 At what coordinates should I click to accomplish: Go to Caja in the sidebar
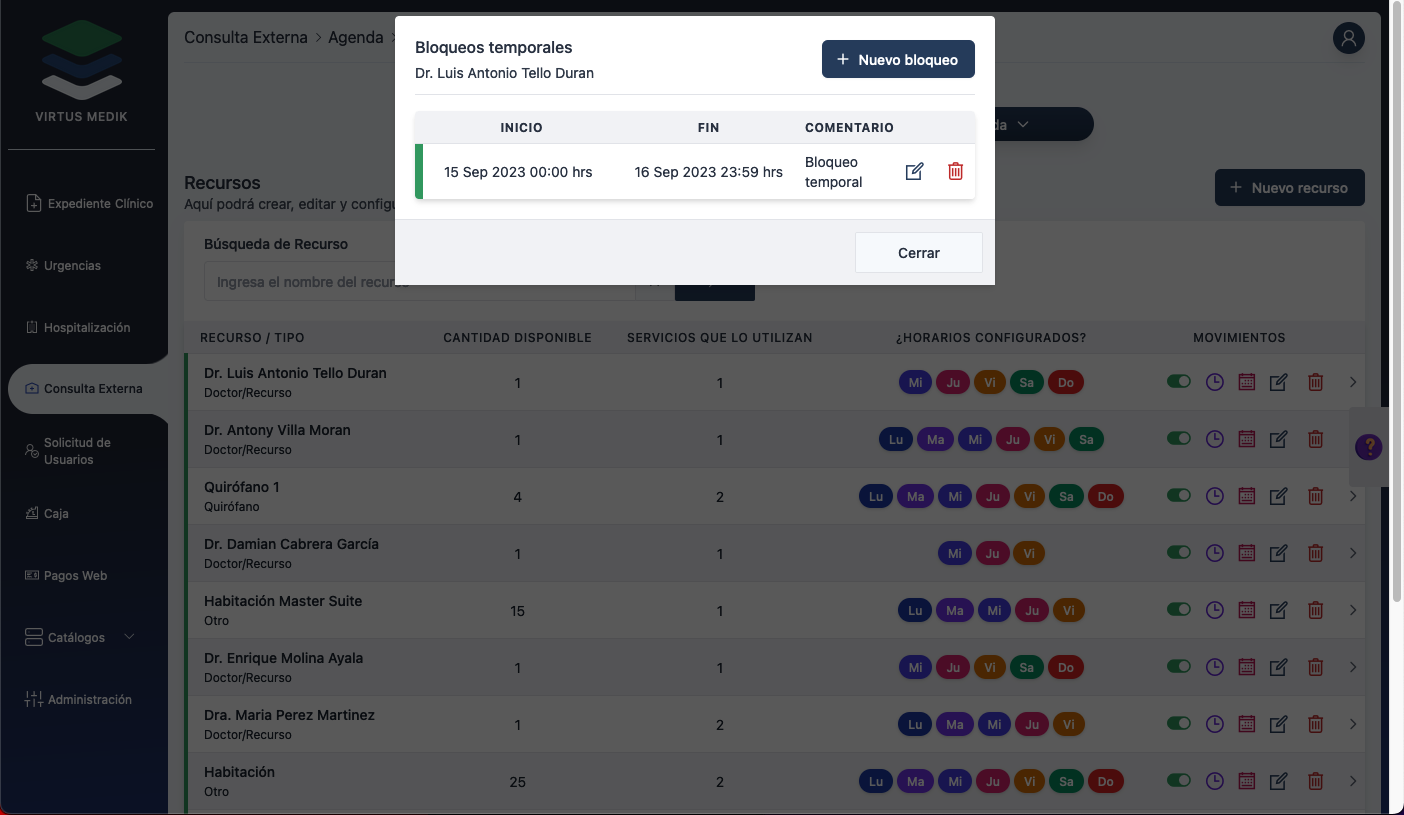56,514
